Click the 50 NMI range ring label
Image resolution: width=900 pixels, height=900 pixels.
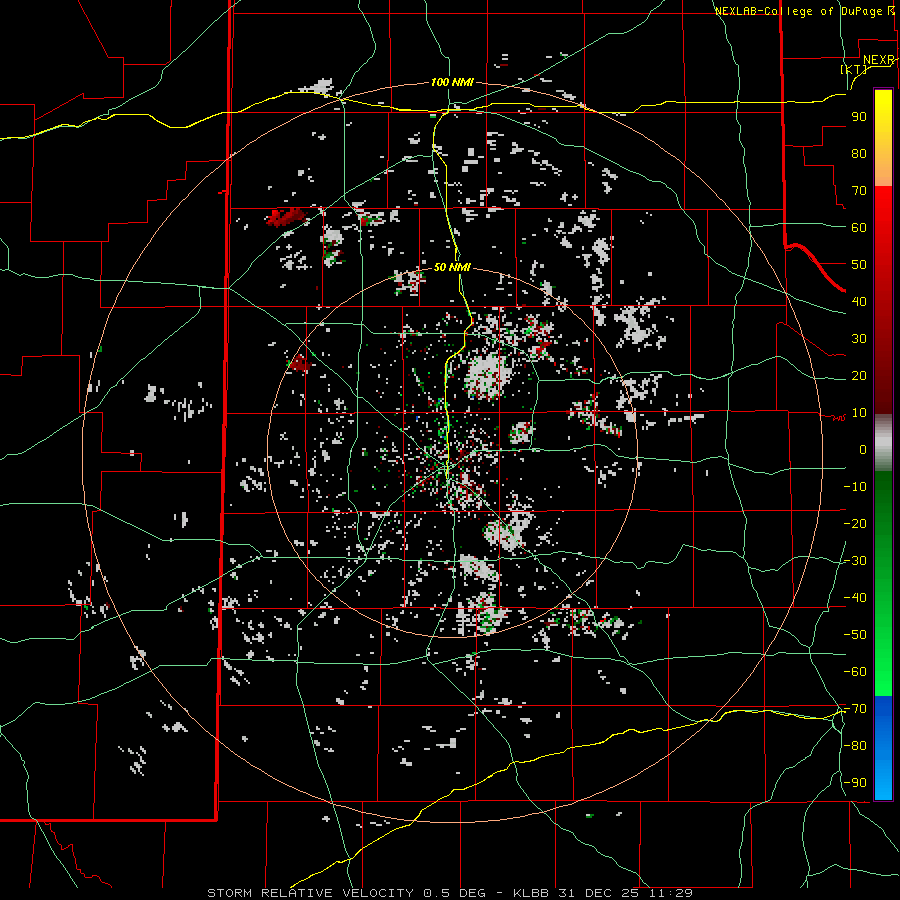coord(452,267)
